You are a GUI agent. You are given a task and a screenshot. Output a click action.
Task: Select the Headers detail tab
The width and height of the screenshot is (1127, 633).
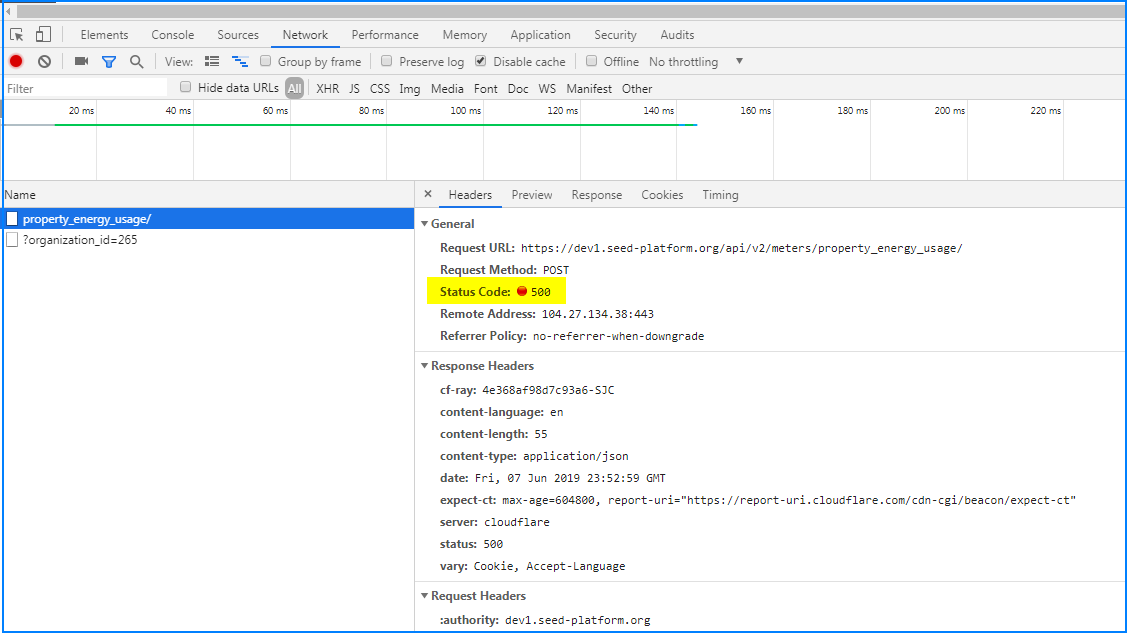pos(470,195)
